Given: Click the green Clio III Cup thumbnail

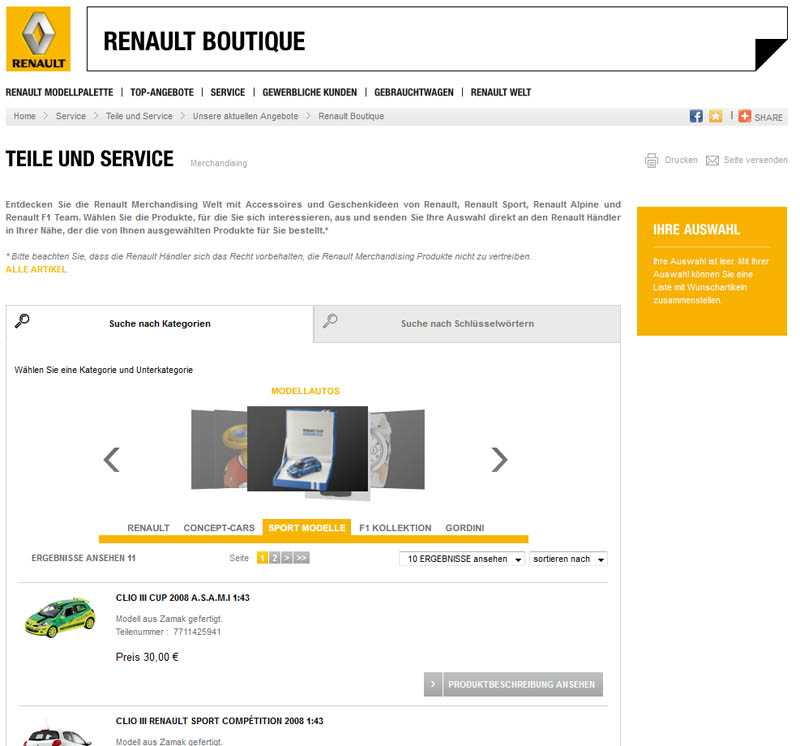Looking at the screenshot, I should click(60, 617).
